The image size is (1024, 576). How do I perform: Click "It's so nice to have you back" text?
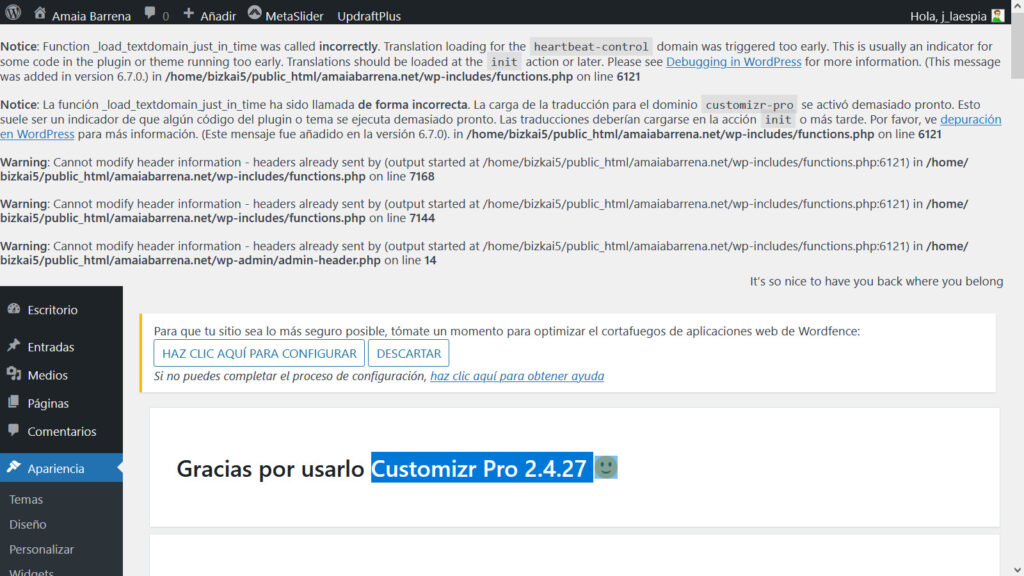[x=876, y=281]
